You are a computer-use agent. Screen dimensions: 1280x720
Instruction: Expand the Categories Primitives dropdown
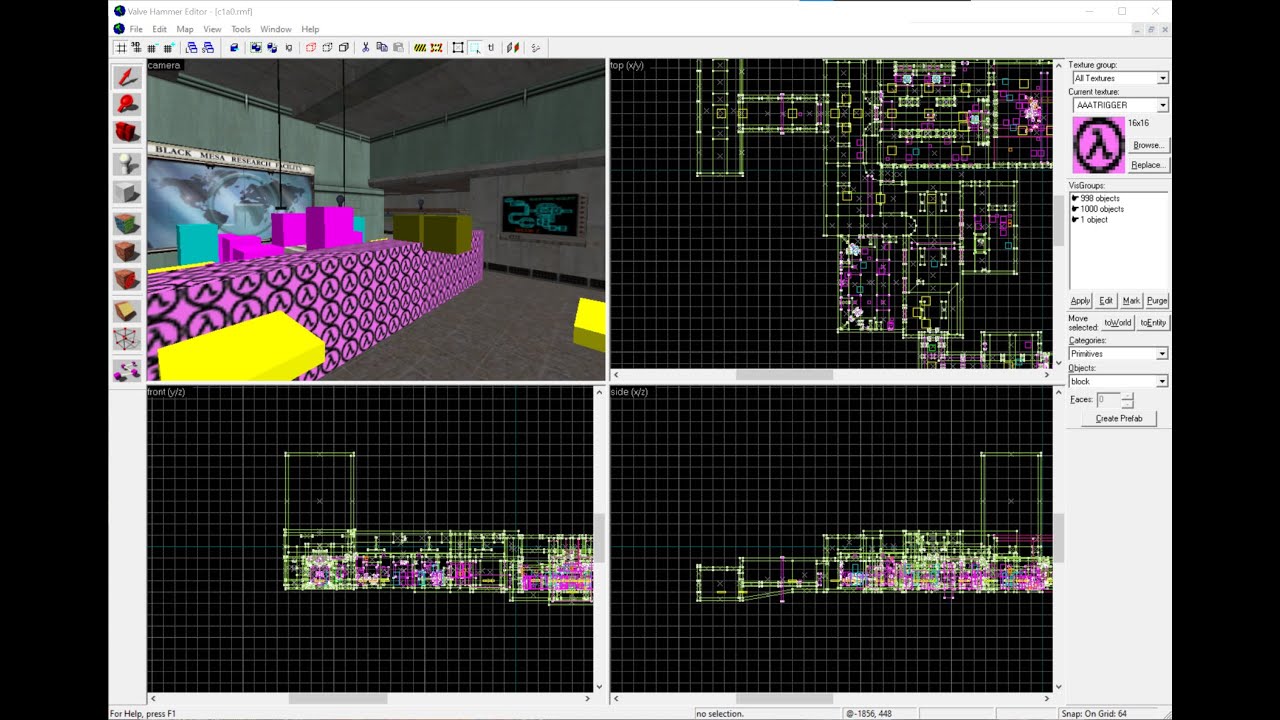(x=1162, y=354)
